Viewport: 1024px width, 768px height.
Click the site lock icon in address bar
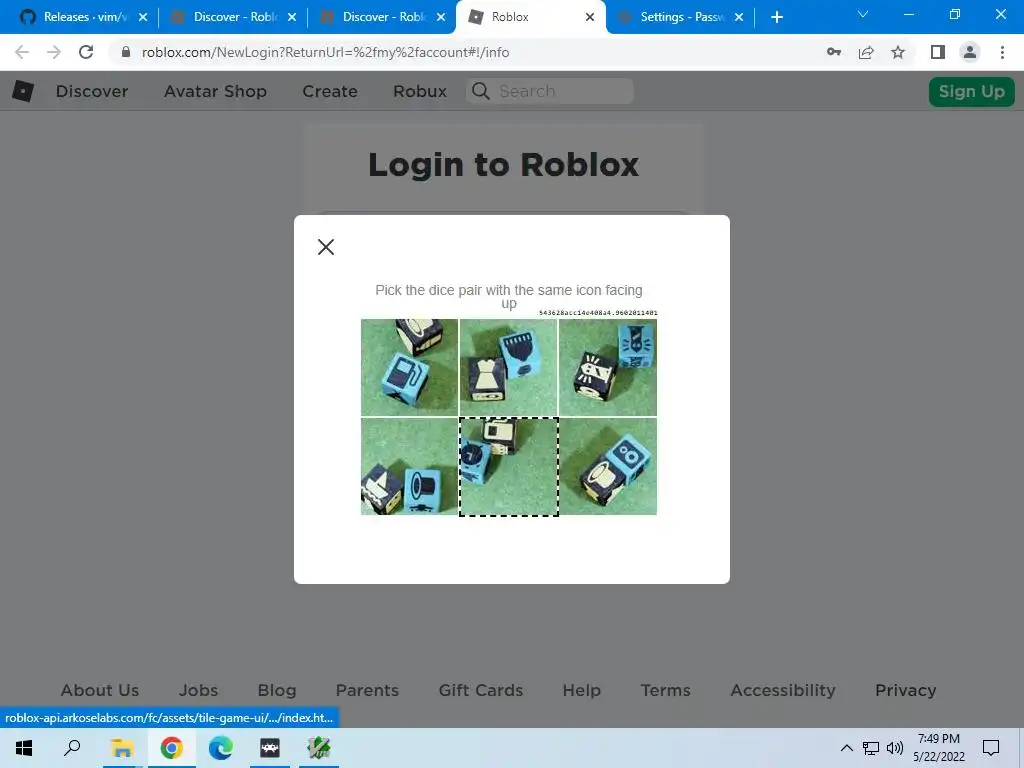(x=126, y=52)
